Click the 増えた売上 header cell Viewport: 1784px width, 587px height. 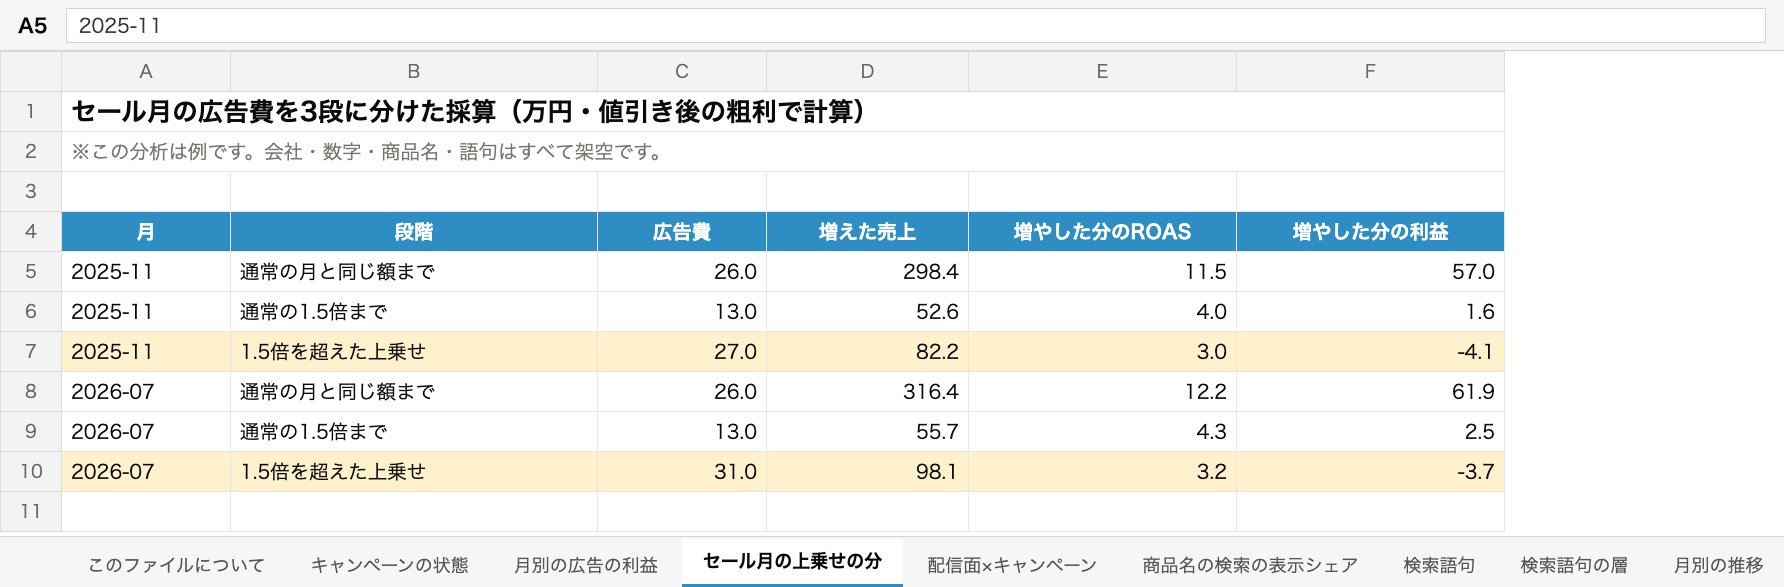point(867,232)
